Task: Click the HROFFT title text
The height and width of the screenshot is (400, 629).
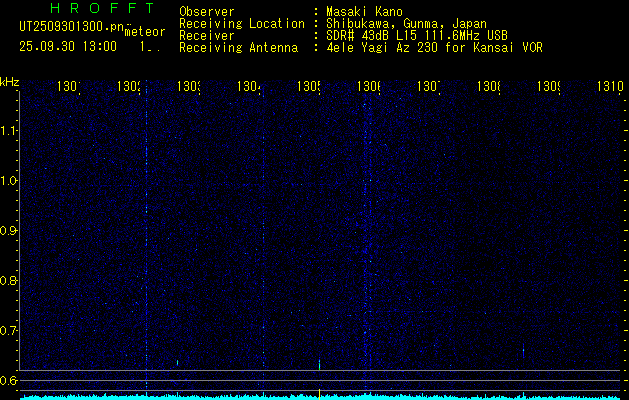Action: point(102,8)
